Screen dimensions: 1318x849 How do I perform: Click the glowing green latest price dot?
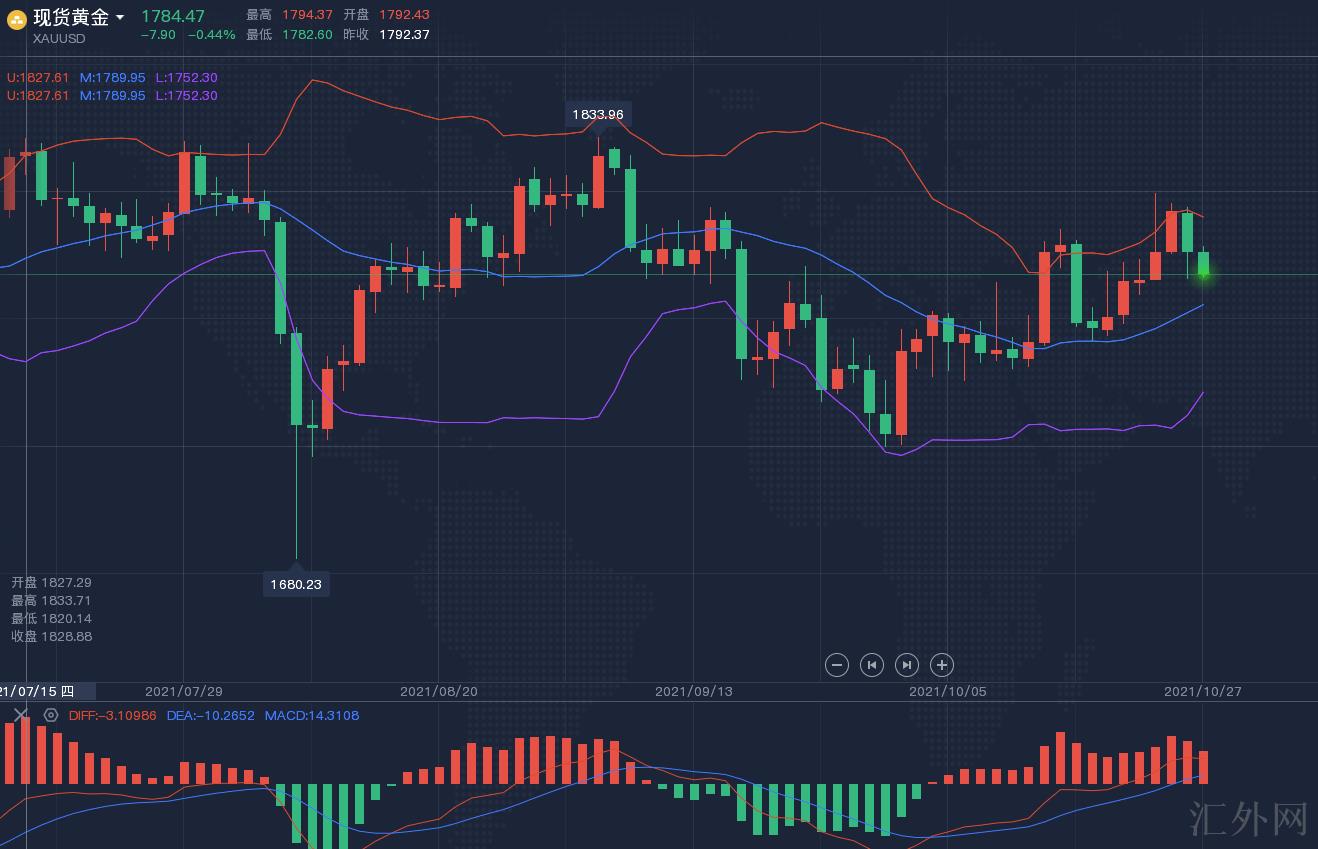[x=1203, y=274]
